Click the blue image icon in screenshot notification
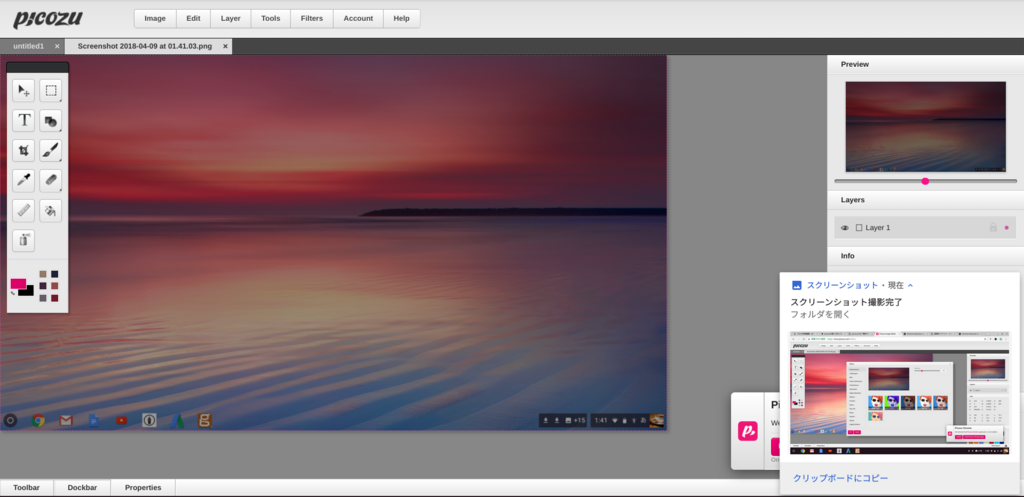Image resolution: width=1024 pixels, height=497 pixels. pos(797,285)
